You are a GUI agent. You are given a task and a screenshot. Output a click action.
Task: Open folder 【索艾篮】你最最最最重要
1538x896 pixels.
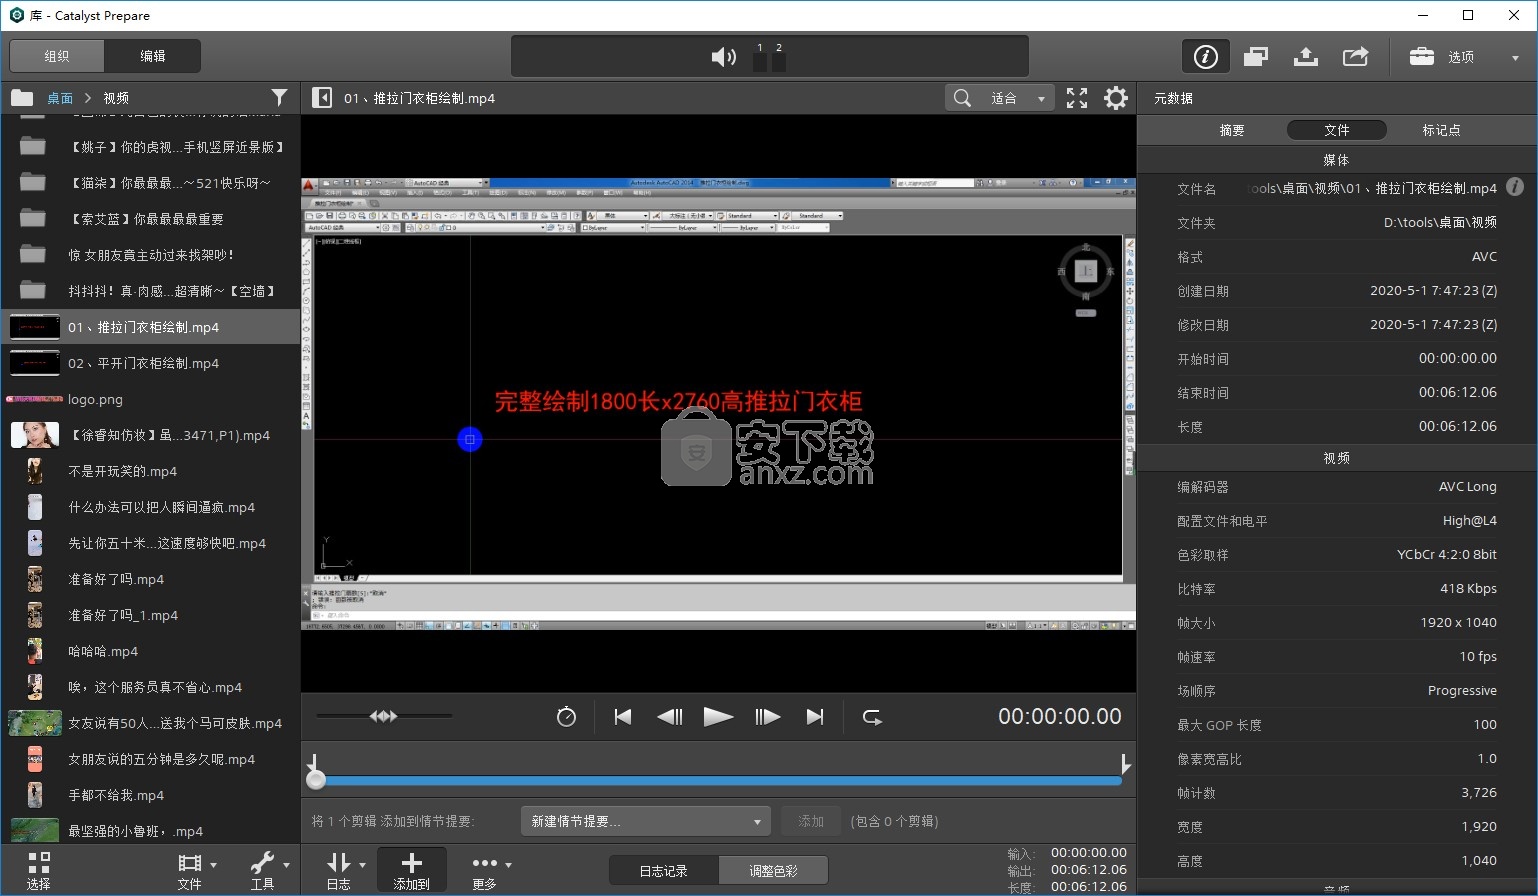click(x=150, y=219)
